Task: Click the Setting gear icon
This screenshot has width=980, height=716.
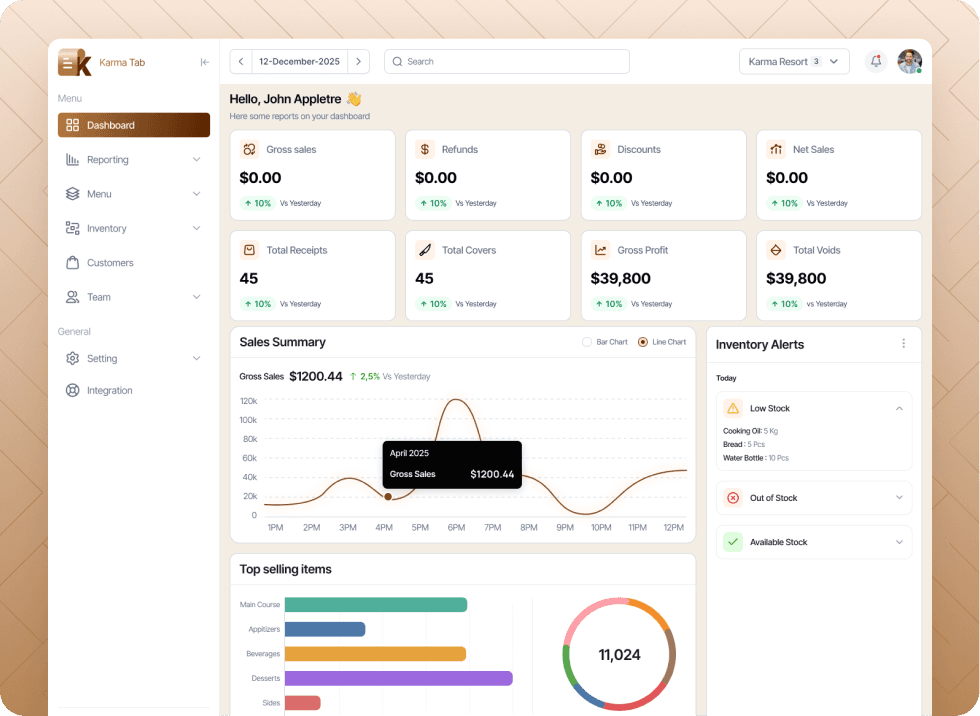Action: click(x=72, y=358)
